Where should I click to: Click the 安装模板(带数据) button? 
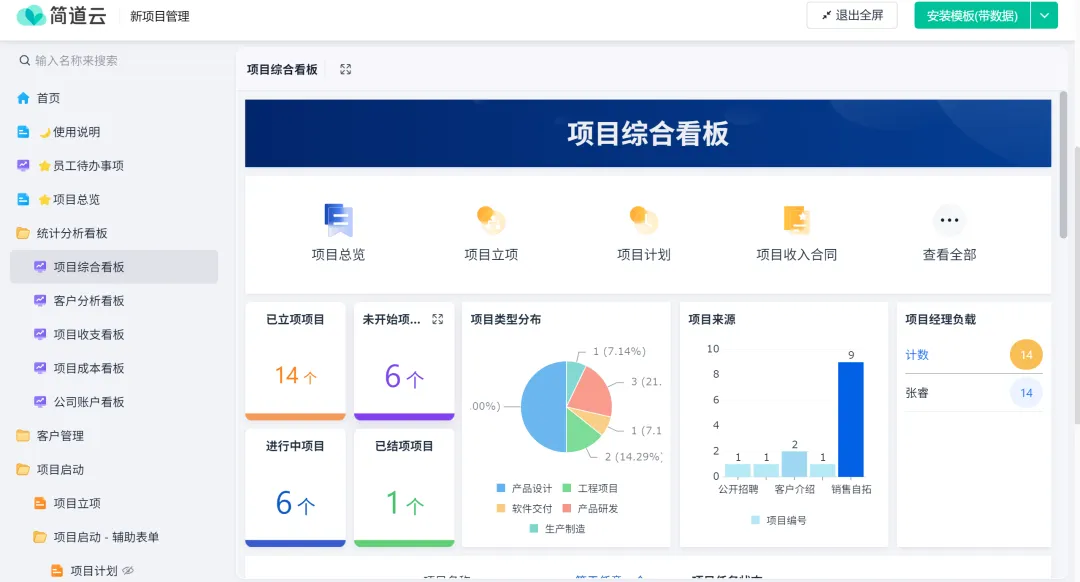[972, 15]
